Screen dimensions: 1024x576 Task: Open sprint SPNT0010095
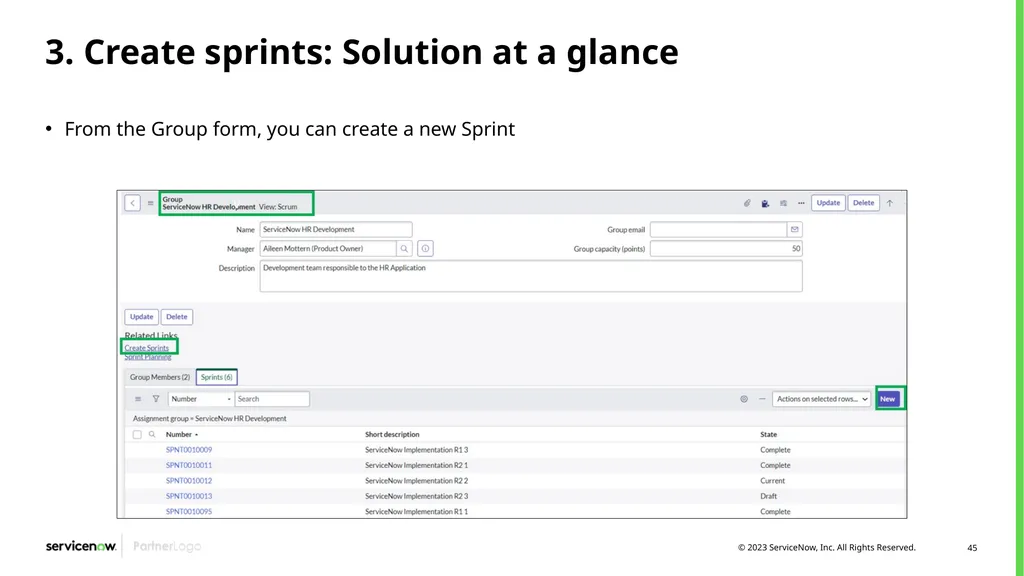(x=189, y=511)
